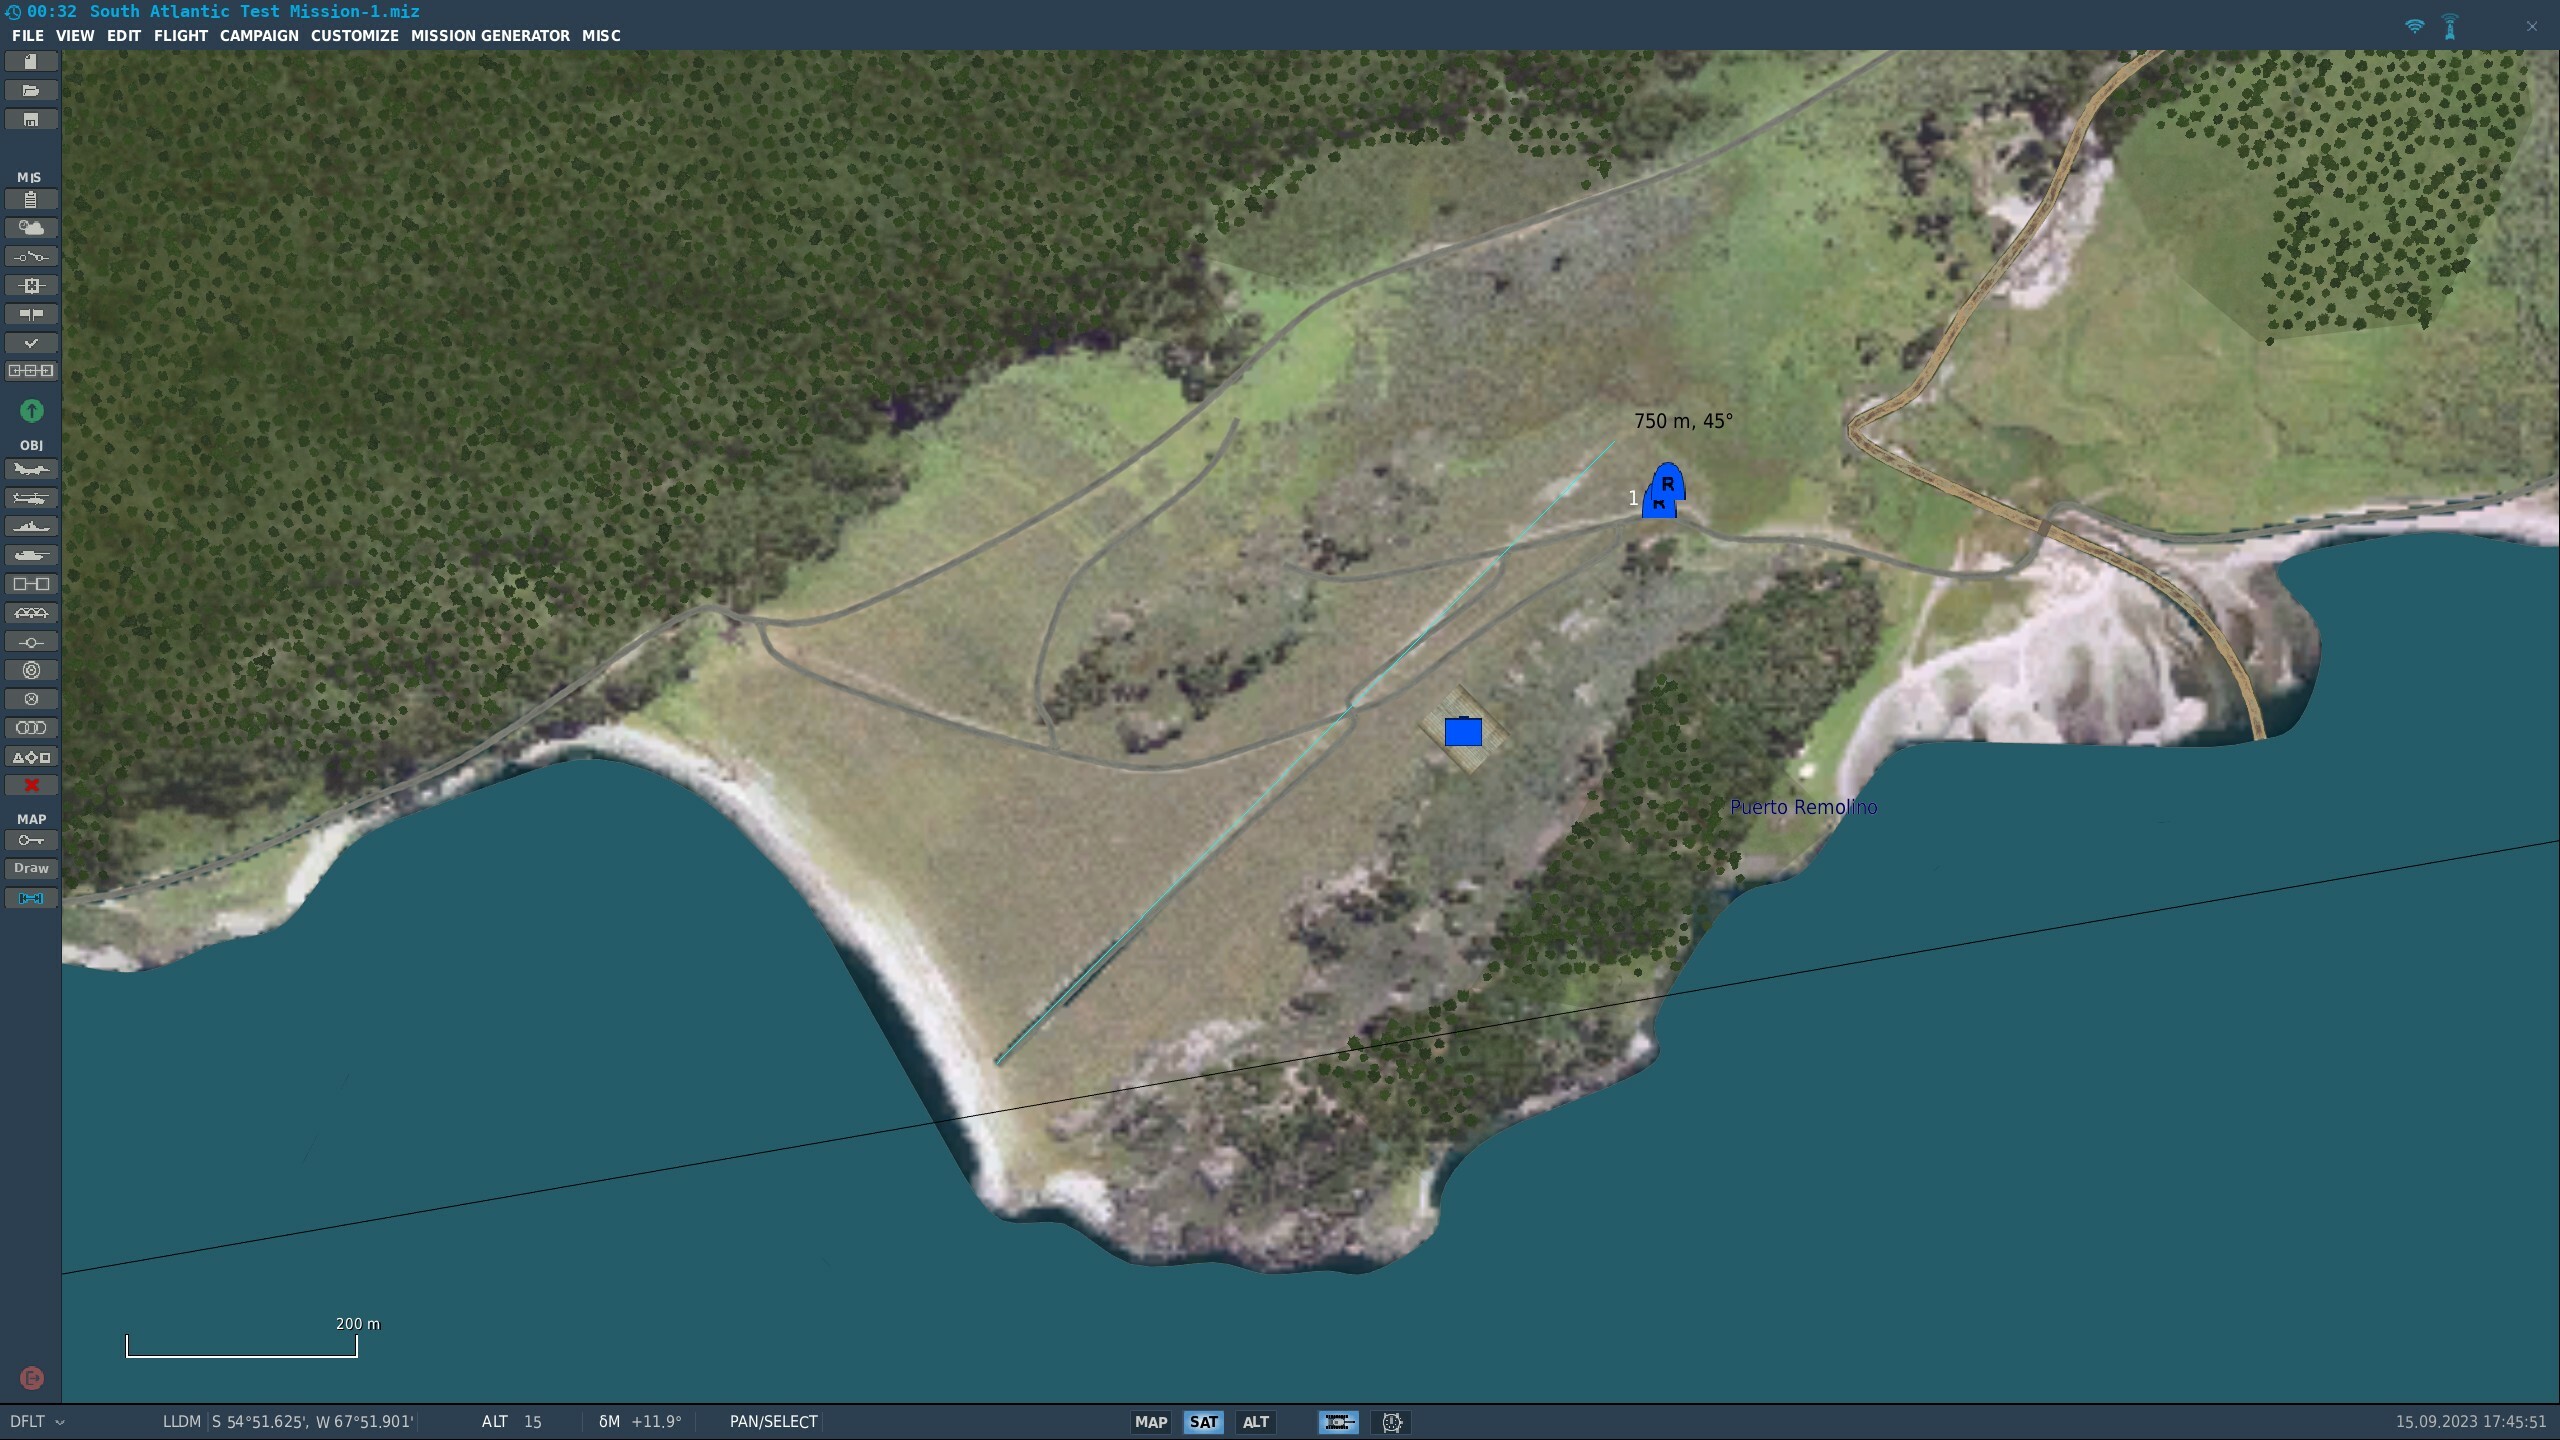Add a trigger zone
2560x1440 pixels.
(x=31, y=671)
